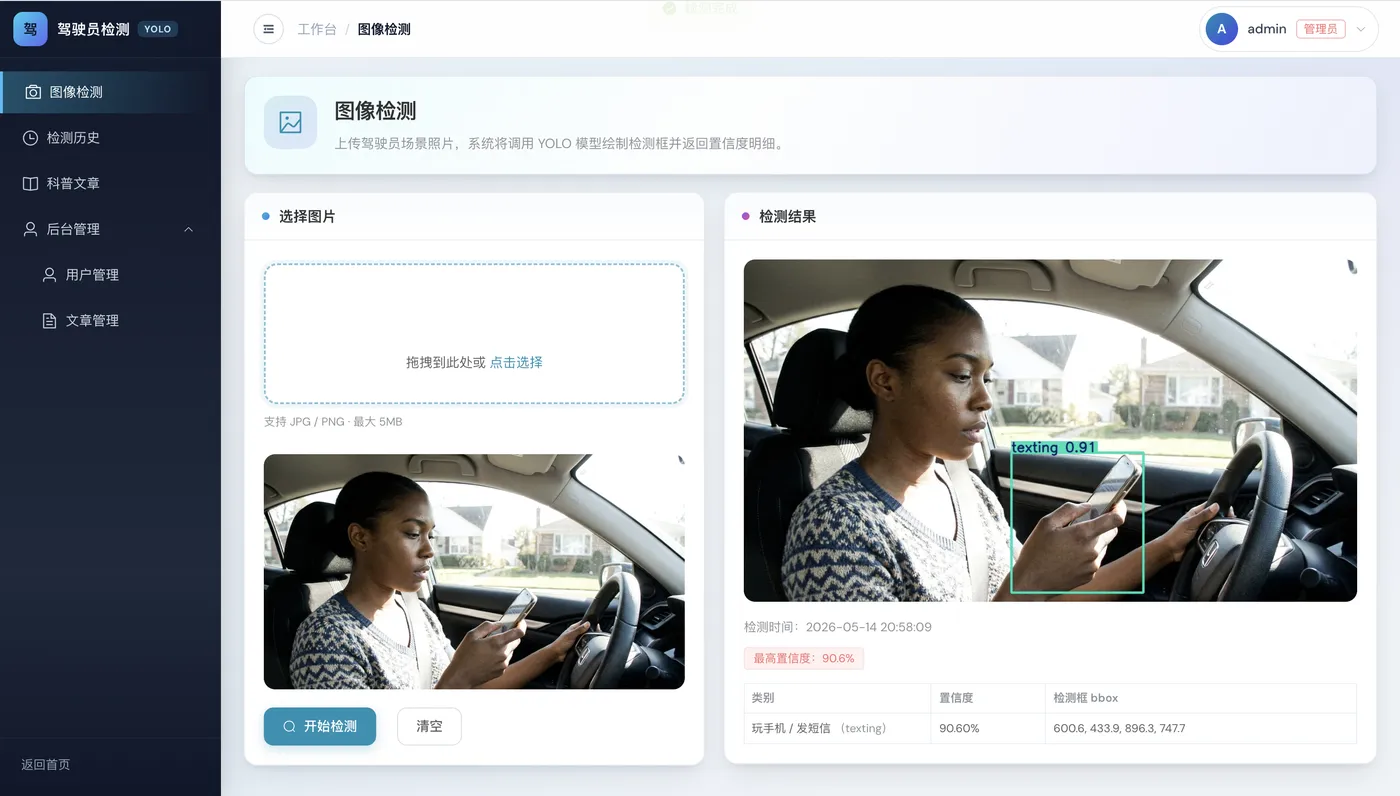Click the blue 驾 app logo icon
The image size is (1400, 796).
pos(30,29)
